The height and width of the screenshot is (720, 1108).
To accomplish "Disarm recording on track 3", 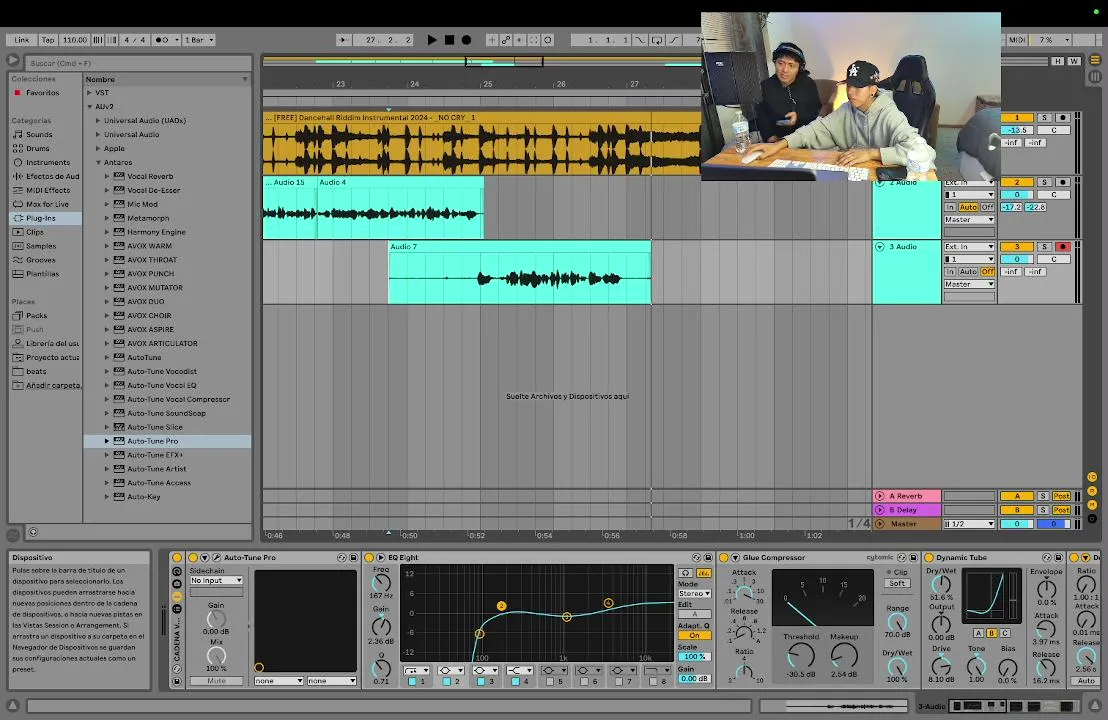I will pos(1062,247).
